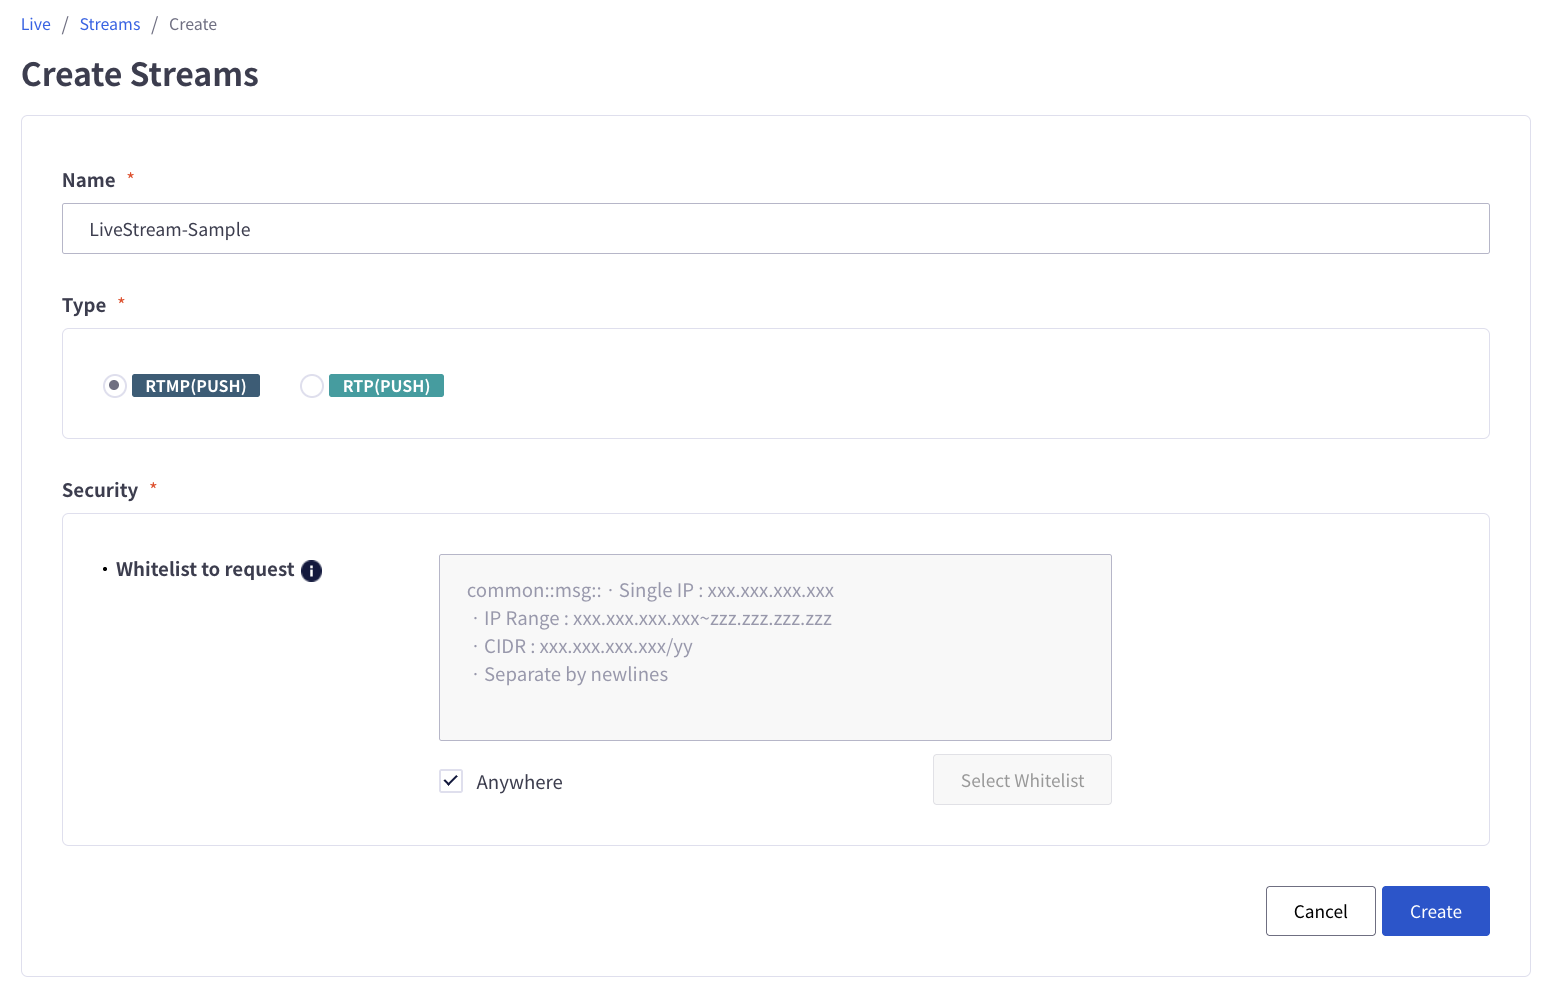The width and height of the screenshot is (1558, 1002).
Task: Uncheck the Anywhere checkbox
Action: point(451,782)
